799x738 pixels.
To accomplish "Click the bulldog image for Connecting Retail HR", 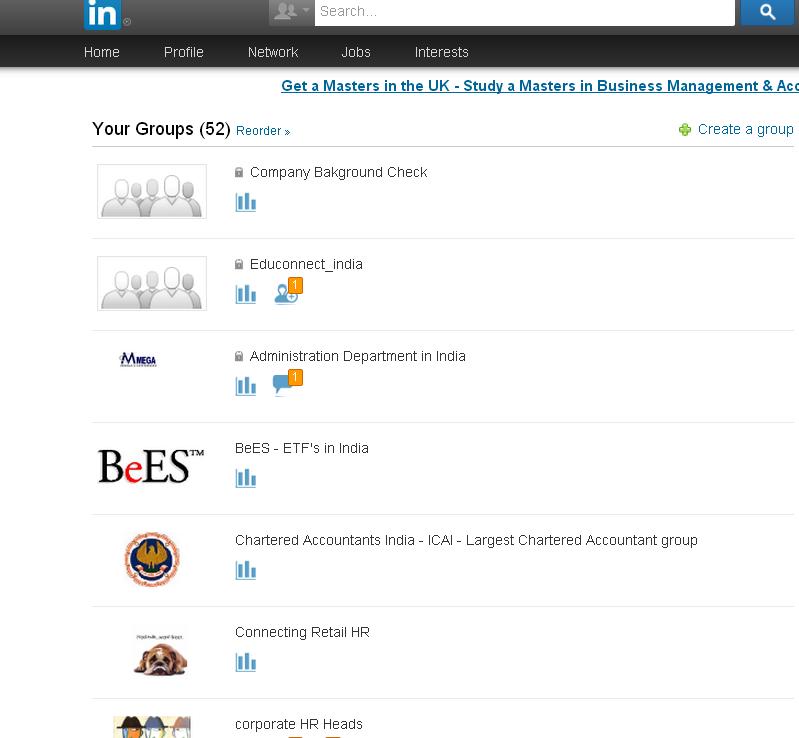I will pyautogui.click(x=160, y=655).
